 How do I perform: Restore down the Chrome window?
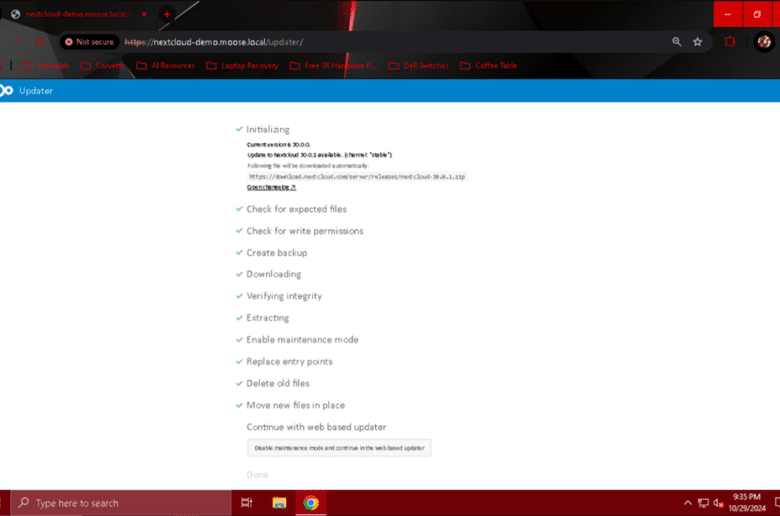click(x=757, y=14)
